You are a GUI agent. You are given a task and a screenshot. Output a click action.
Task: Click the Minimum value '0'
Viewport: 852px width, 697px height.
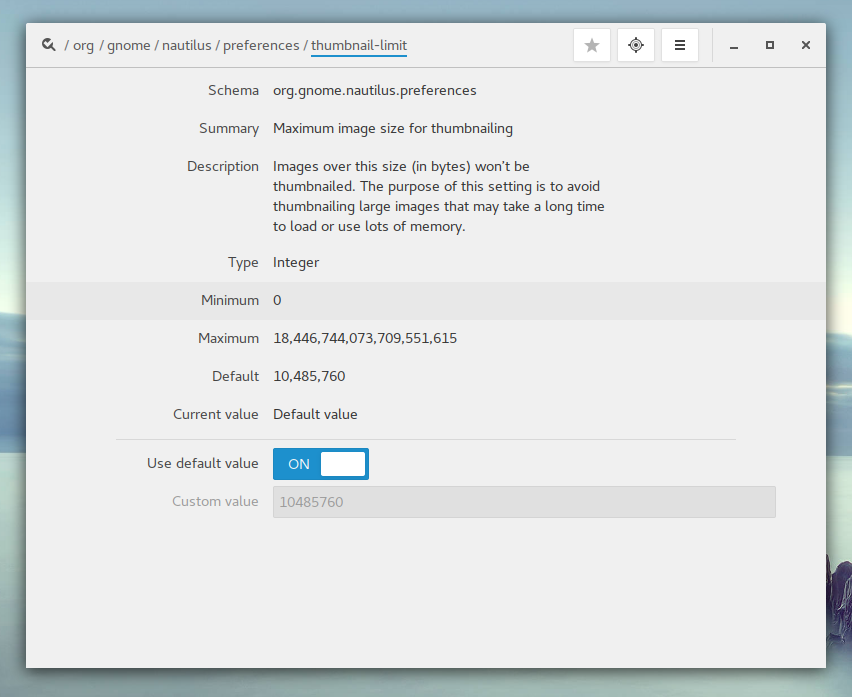(277, 300)
